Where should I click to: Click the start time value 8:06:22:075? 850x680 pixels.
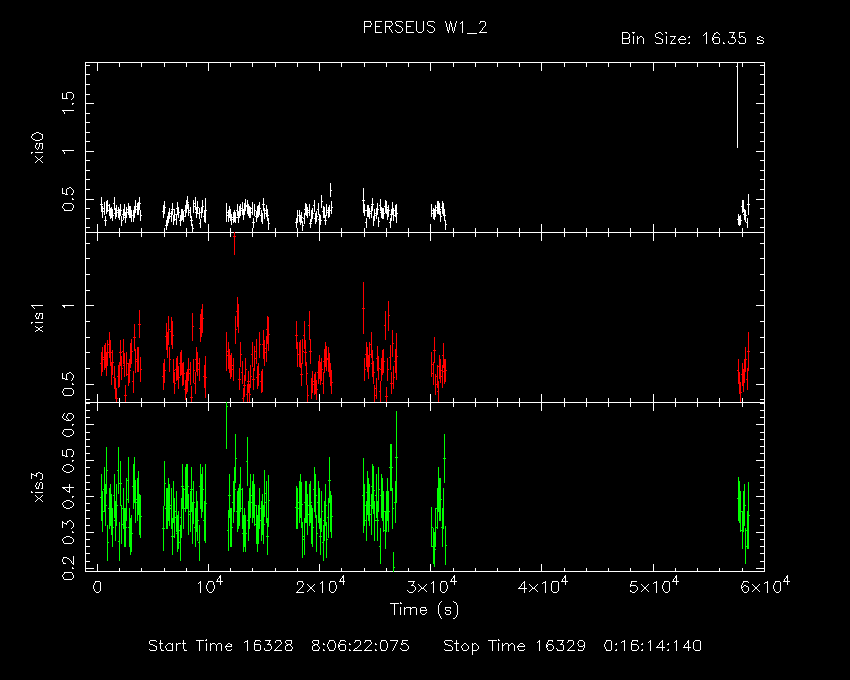coord(360,646)
